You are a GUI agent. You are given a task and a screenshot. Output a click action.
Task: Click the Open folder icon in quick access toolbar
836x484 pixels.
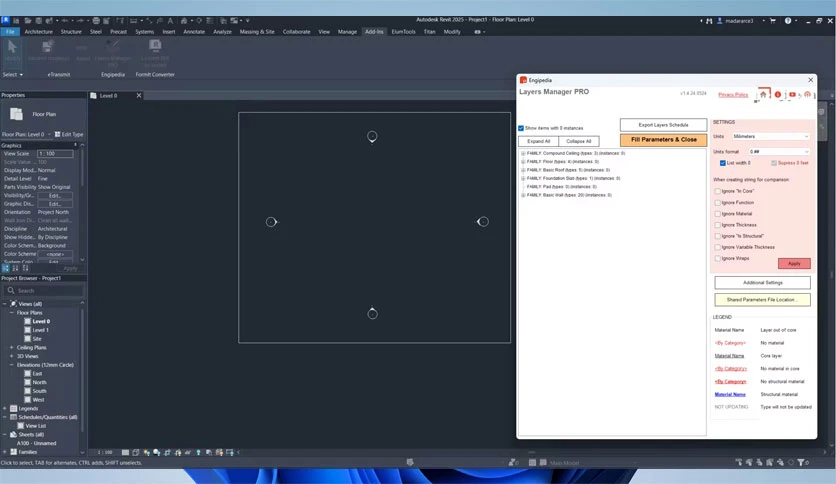point(27,21)
